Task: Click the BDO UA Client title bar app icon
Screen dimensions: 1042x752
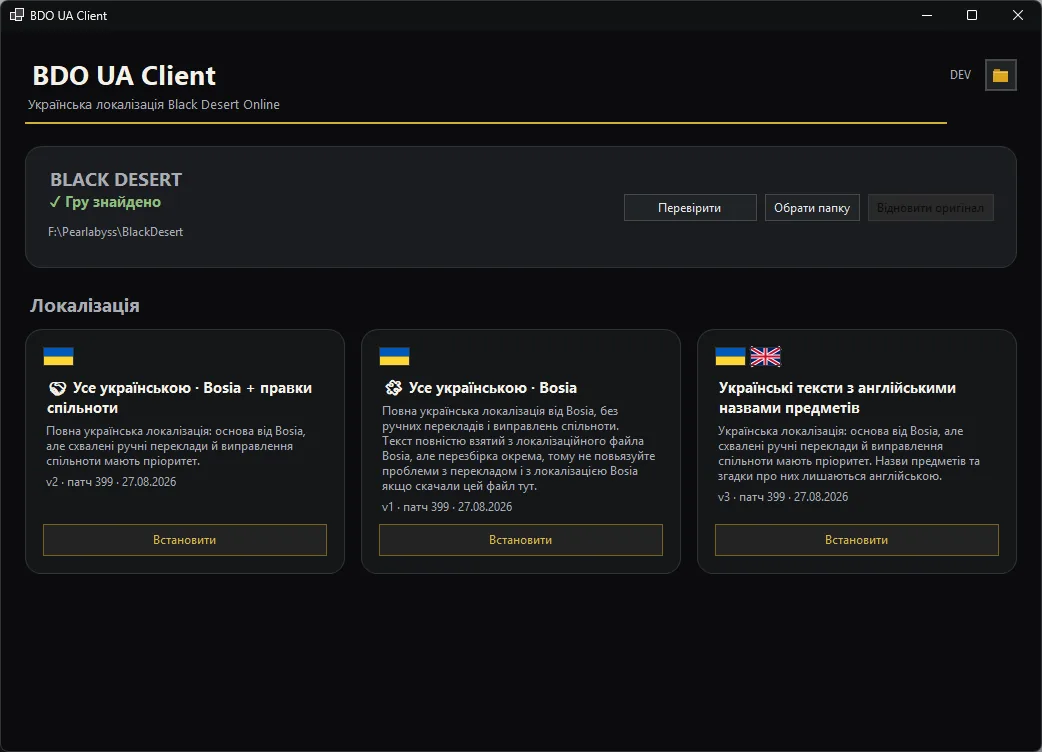Action: pos(17,15)
